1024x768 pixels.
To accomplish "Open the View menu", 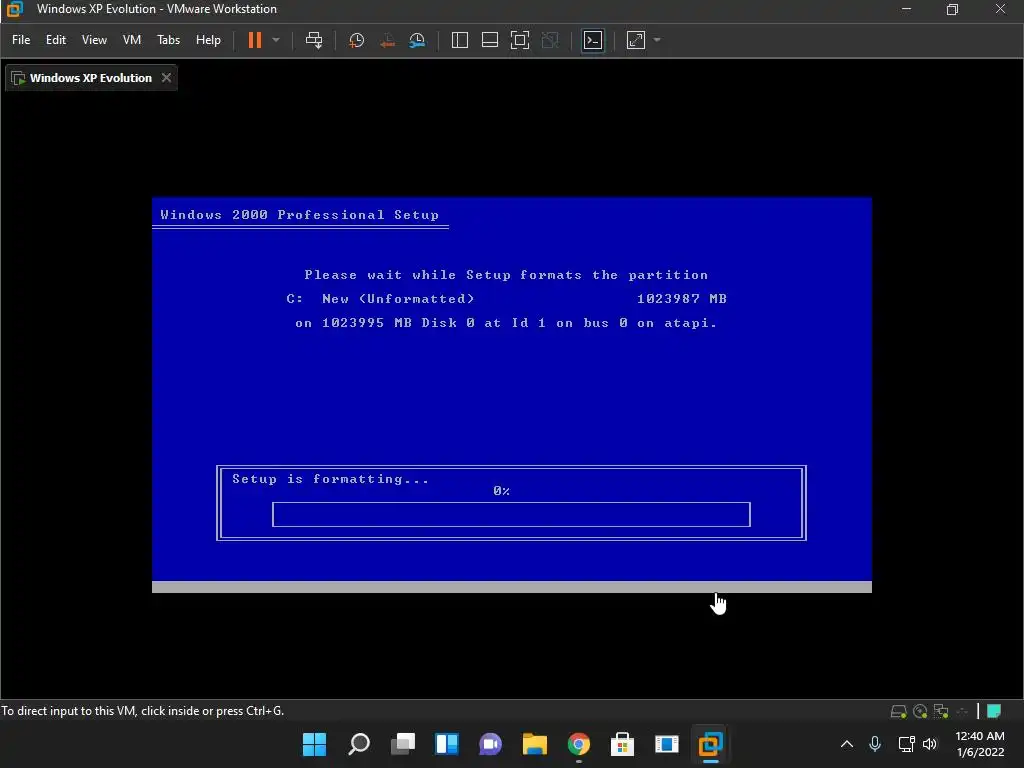I will click(94, 40).
